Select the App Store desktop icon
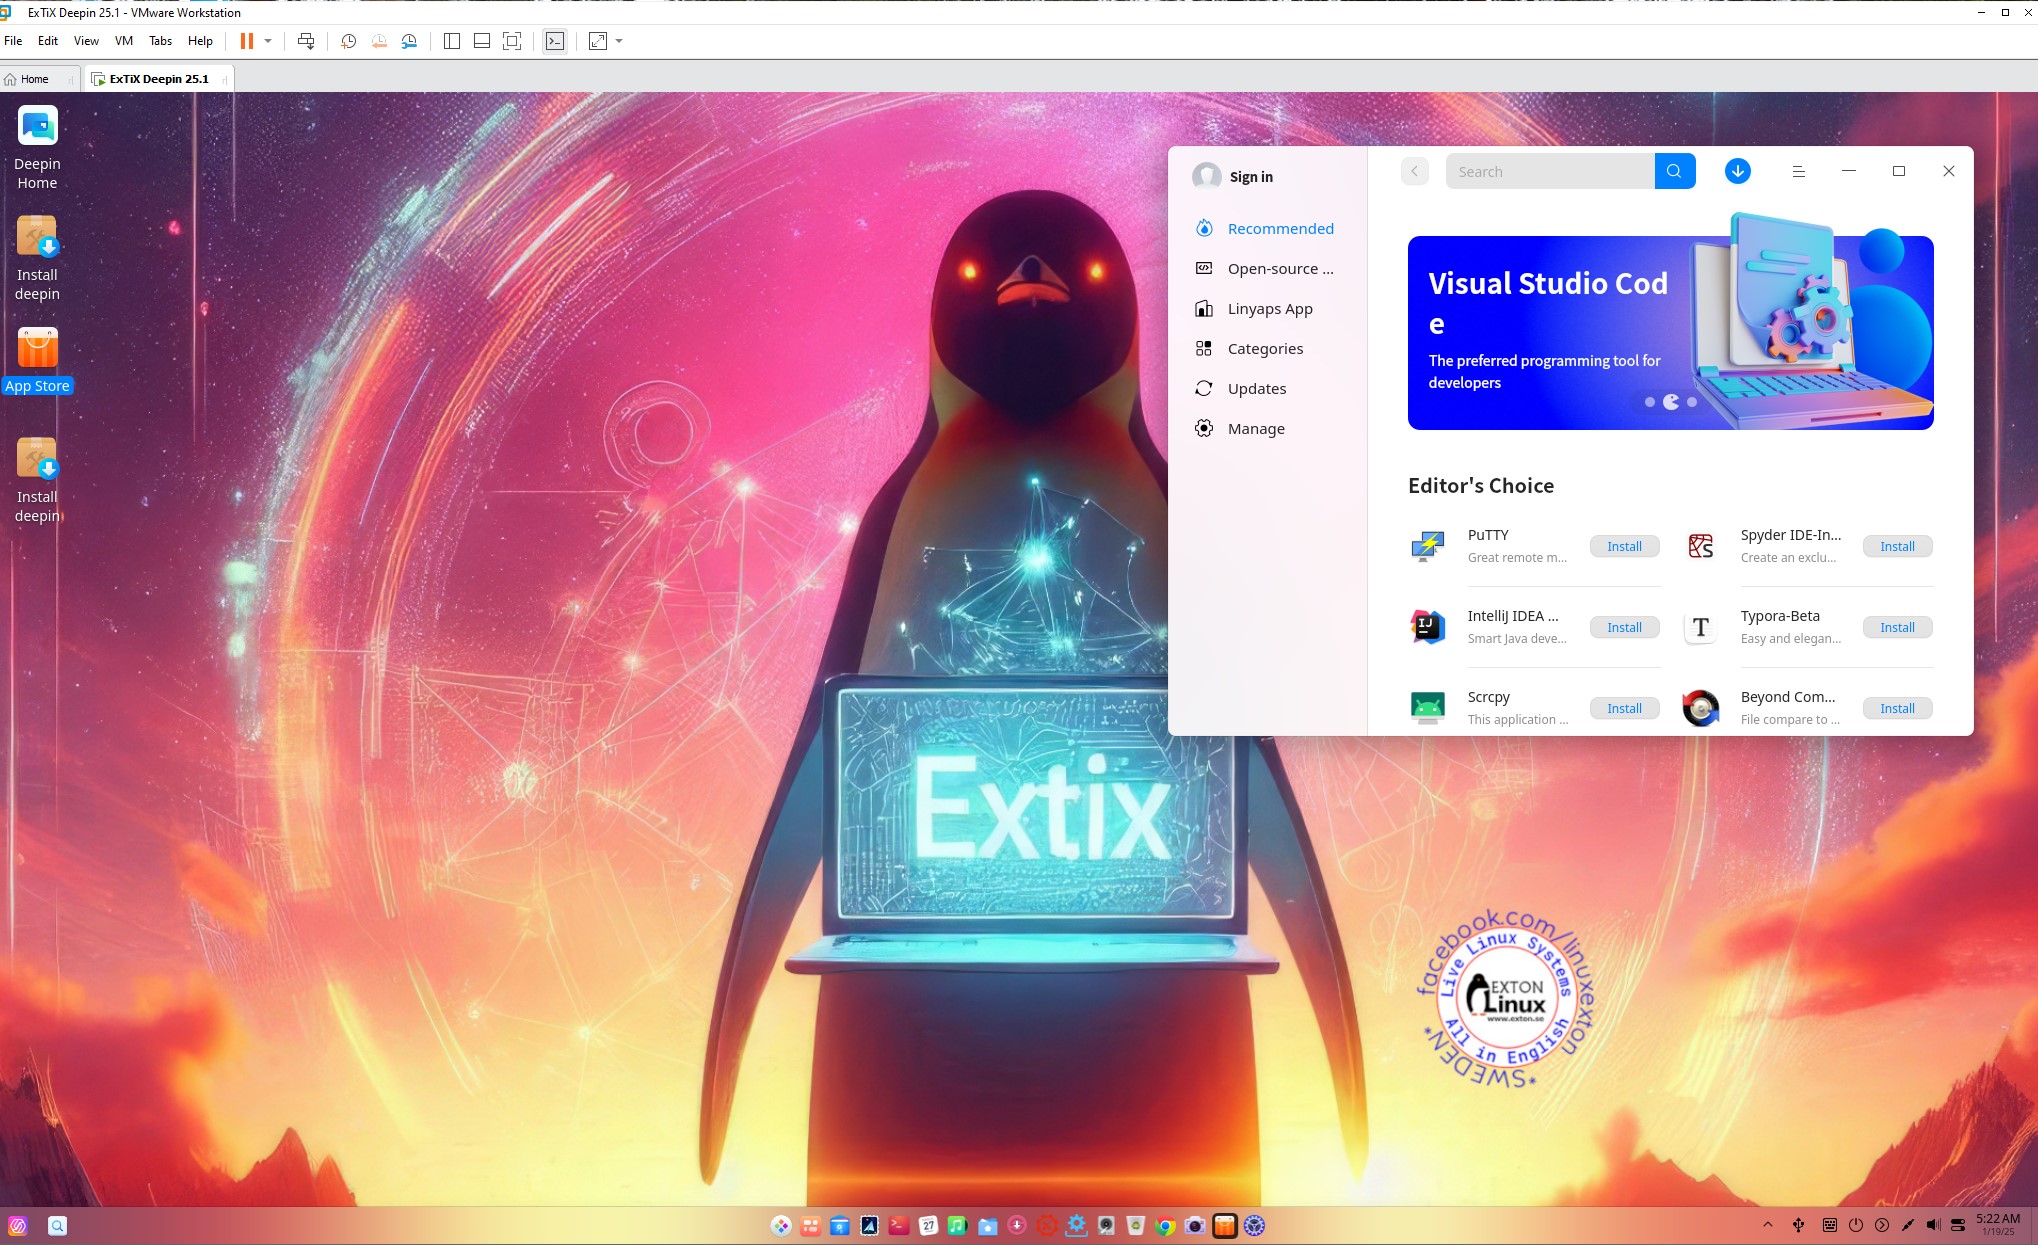Screen dimensions: 2038x1245 coord(37,361)
